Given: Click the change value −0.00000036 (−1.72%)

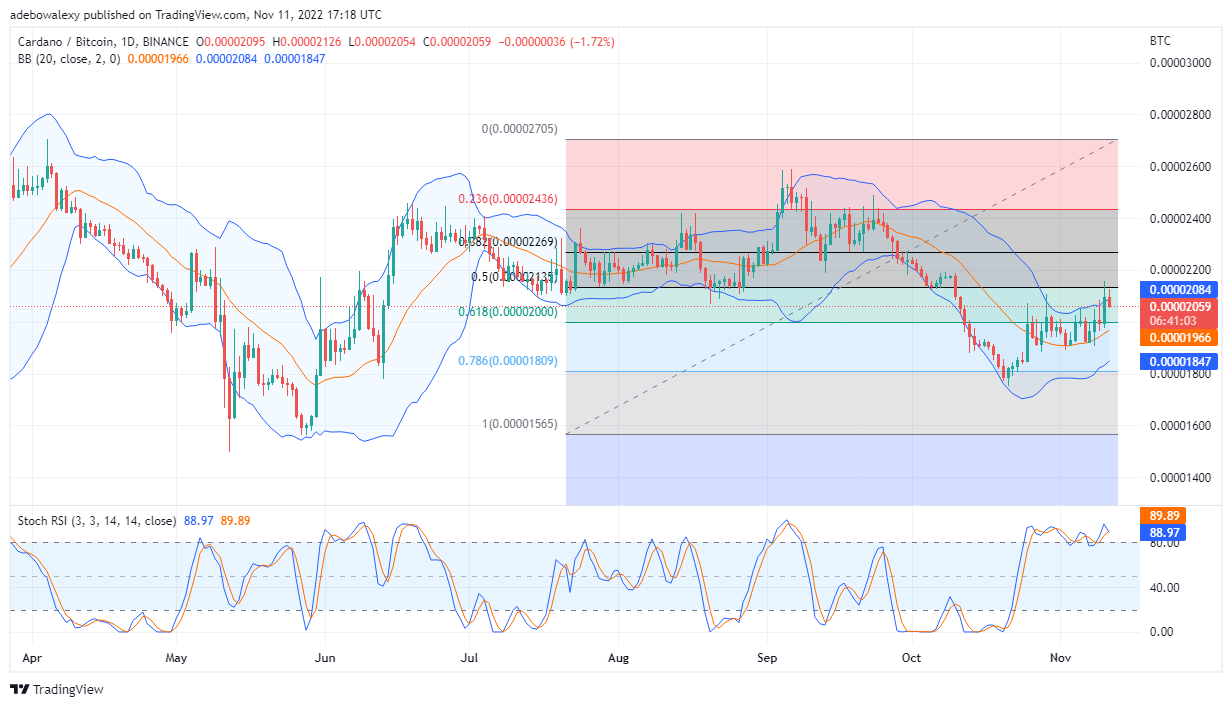Looking at the screenshot, I should (557, 42).
